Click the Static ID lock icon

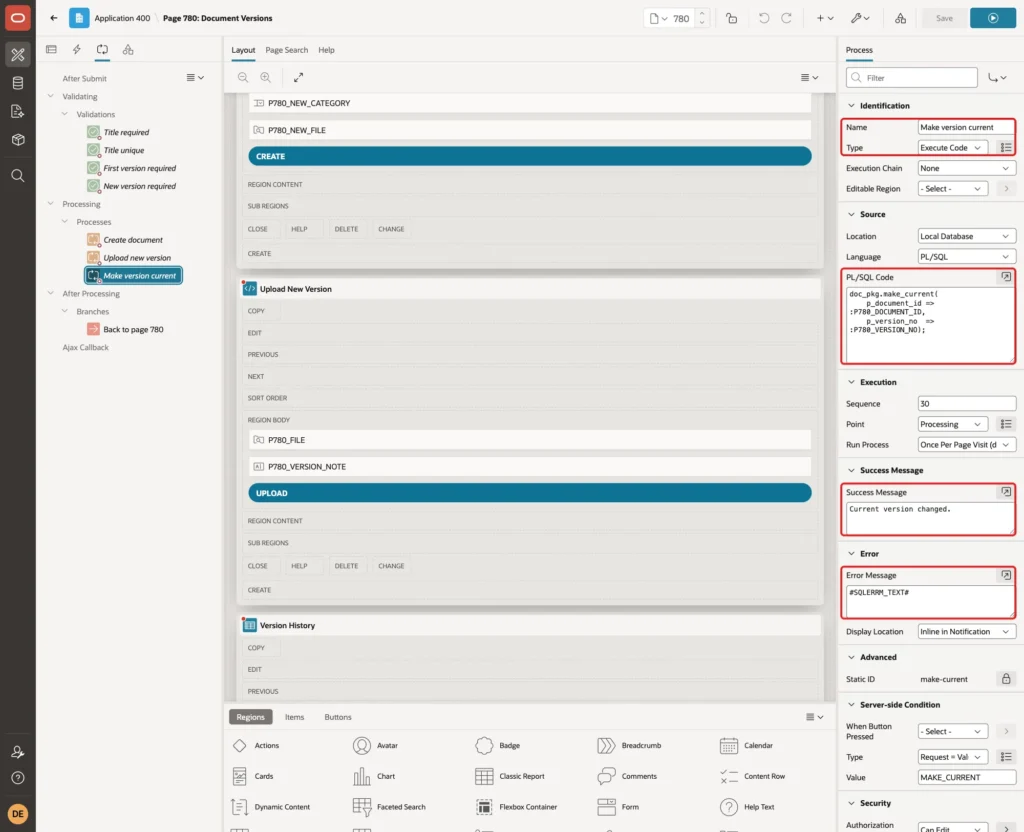coord(1006,679)
